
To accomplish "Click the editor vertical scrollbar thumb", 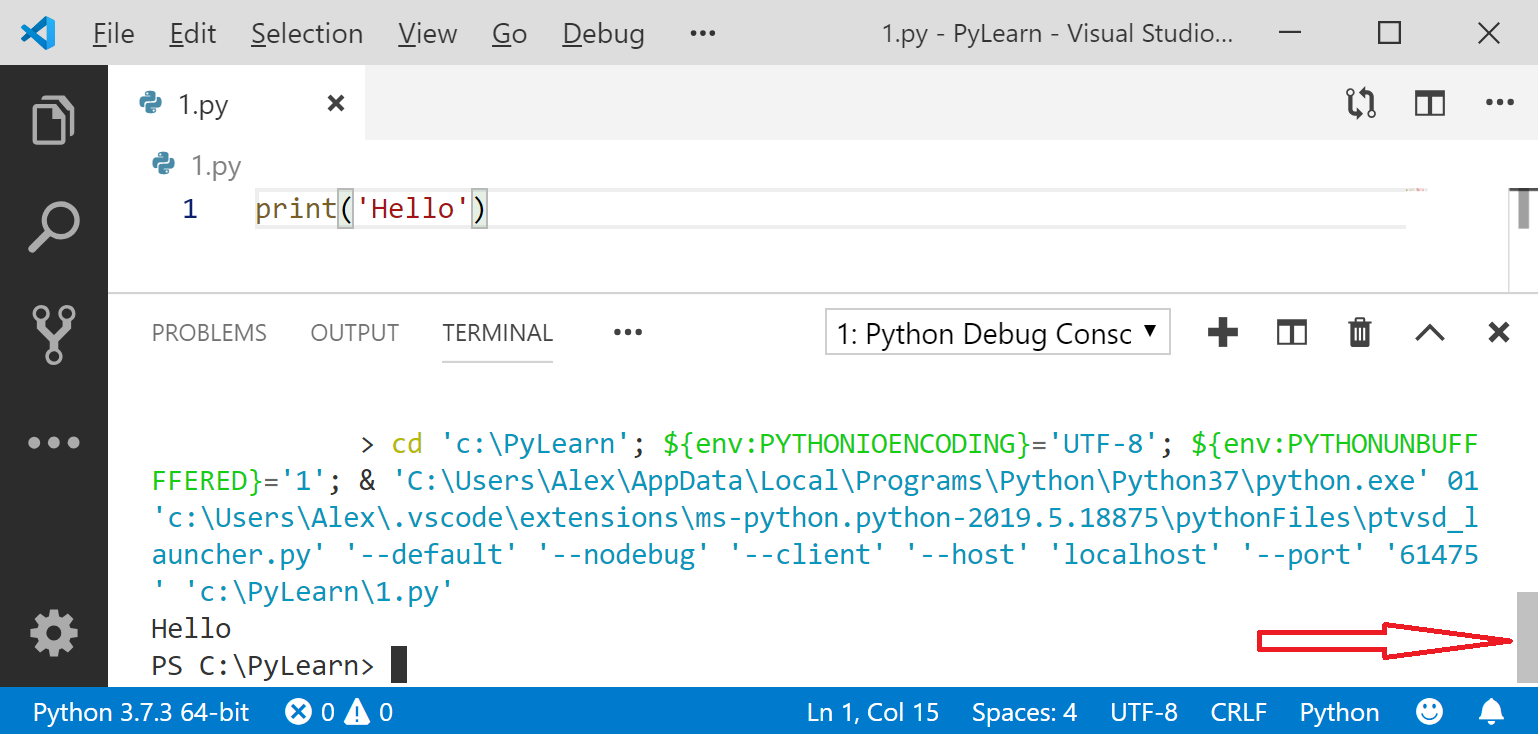I will 1525,208.
